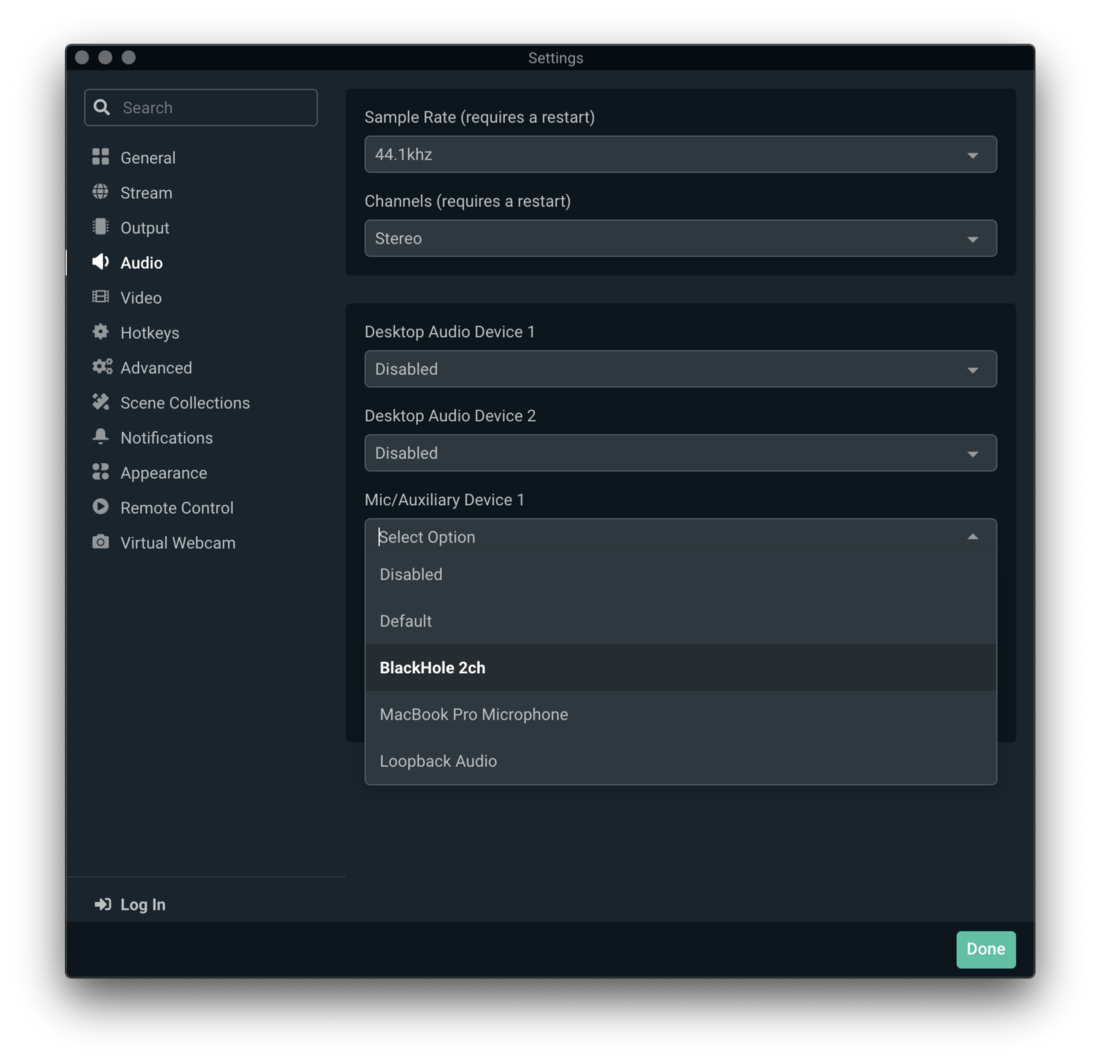
Task: Collapse the Mic/Auxiliary Device 1 dropdown arrow
Action: [972, 537]
